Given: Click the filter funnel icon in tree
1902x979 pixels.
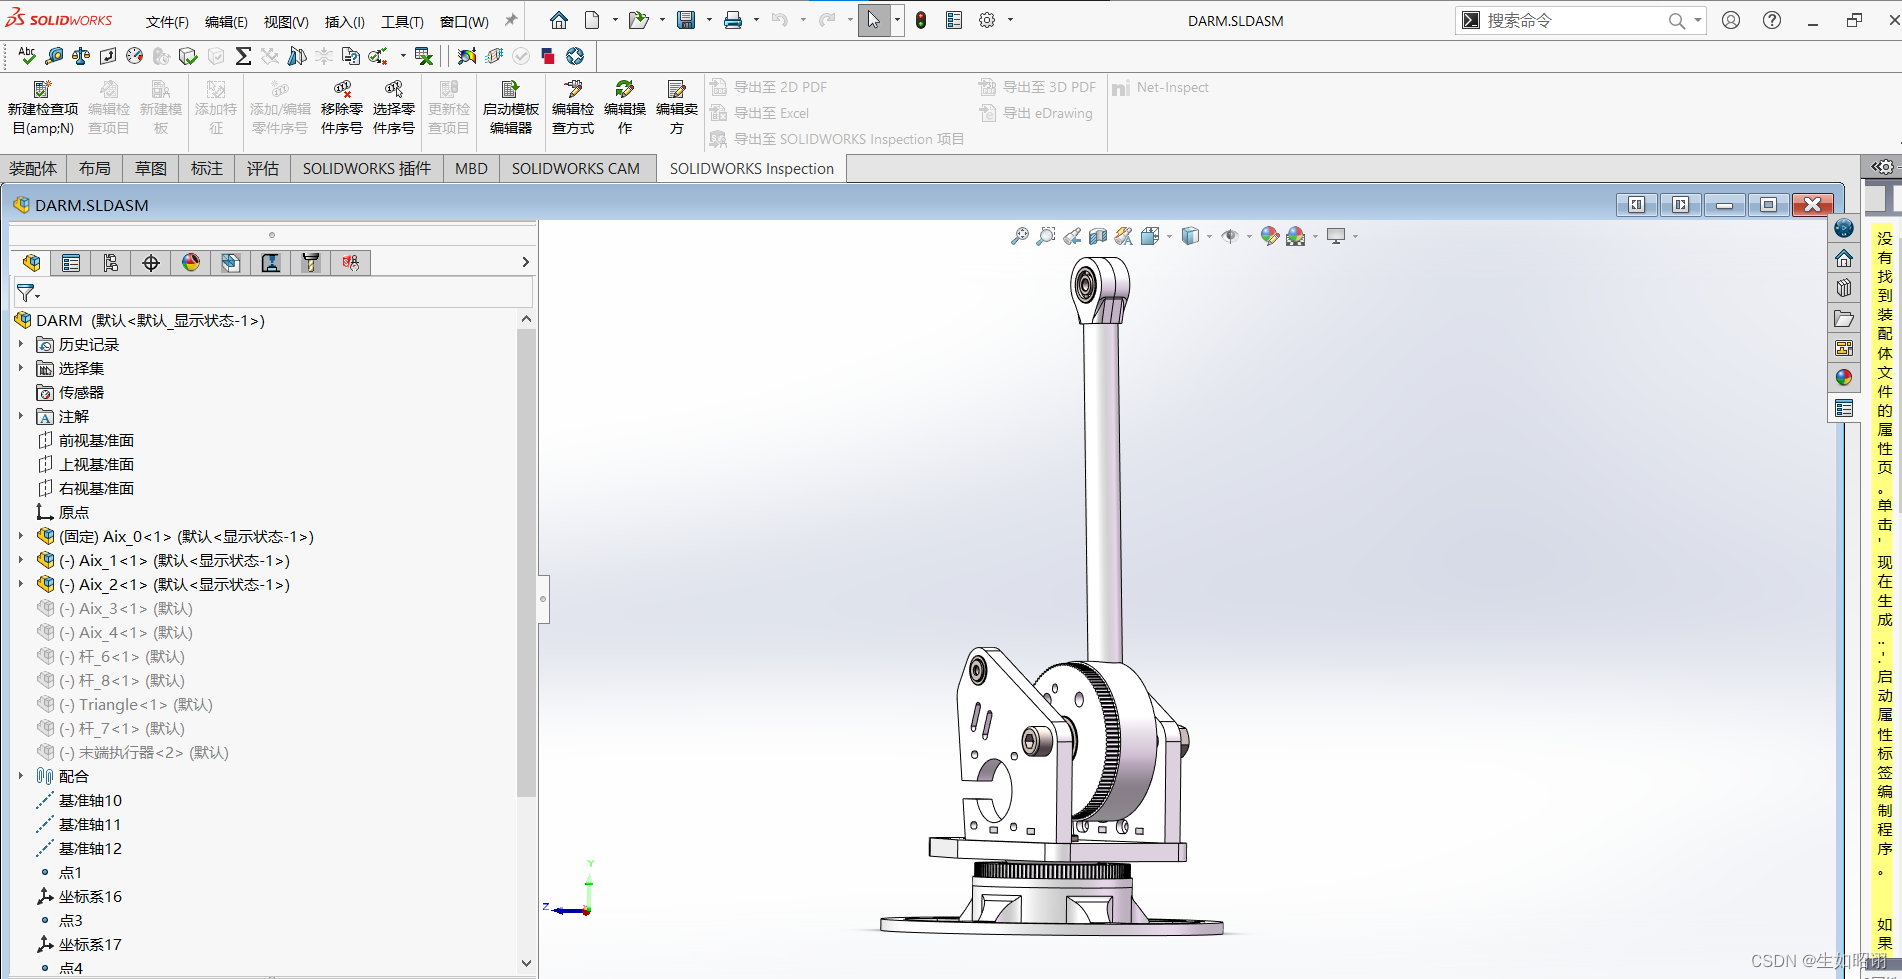Looking at the screenshot, I should [26, 293].
